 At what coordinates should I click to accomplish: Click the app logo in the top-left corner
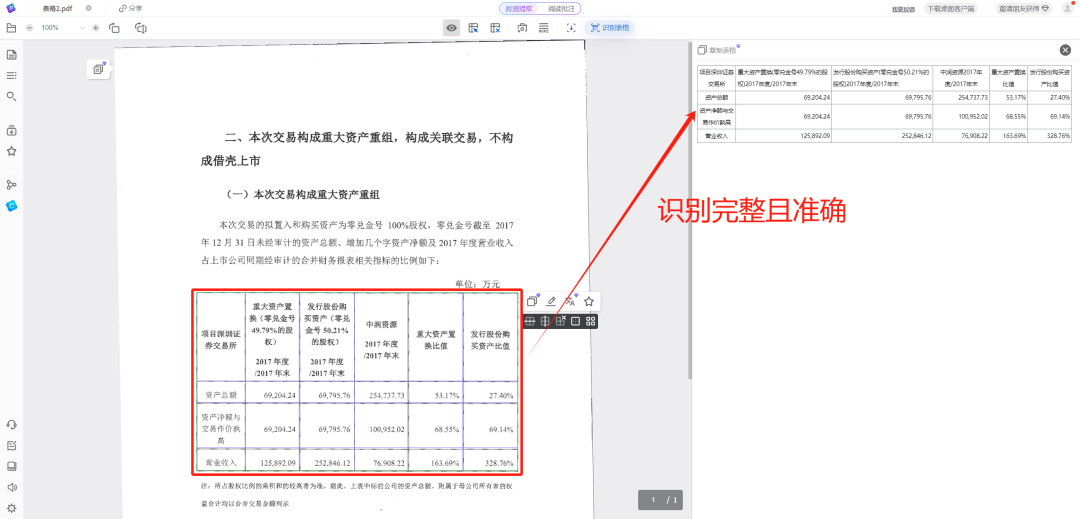[x=10, y=8]
